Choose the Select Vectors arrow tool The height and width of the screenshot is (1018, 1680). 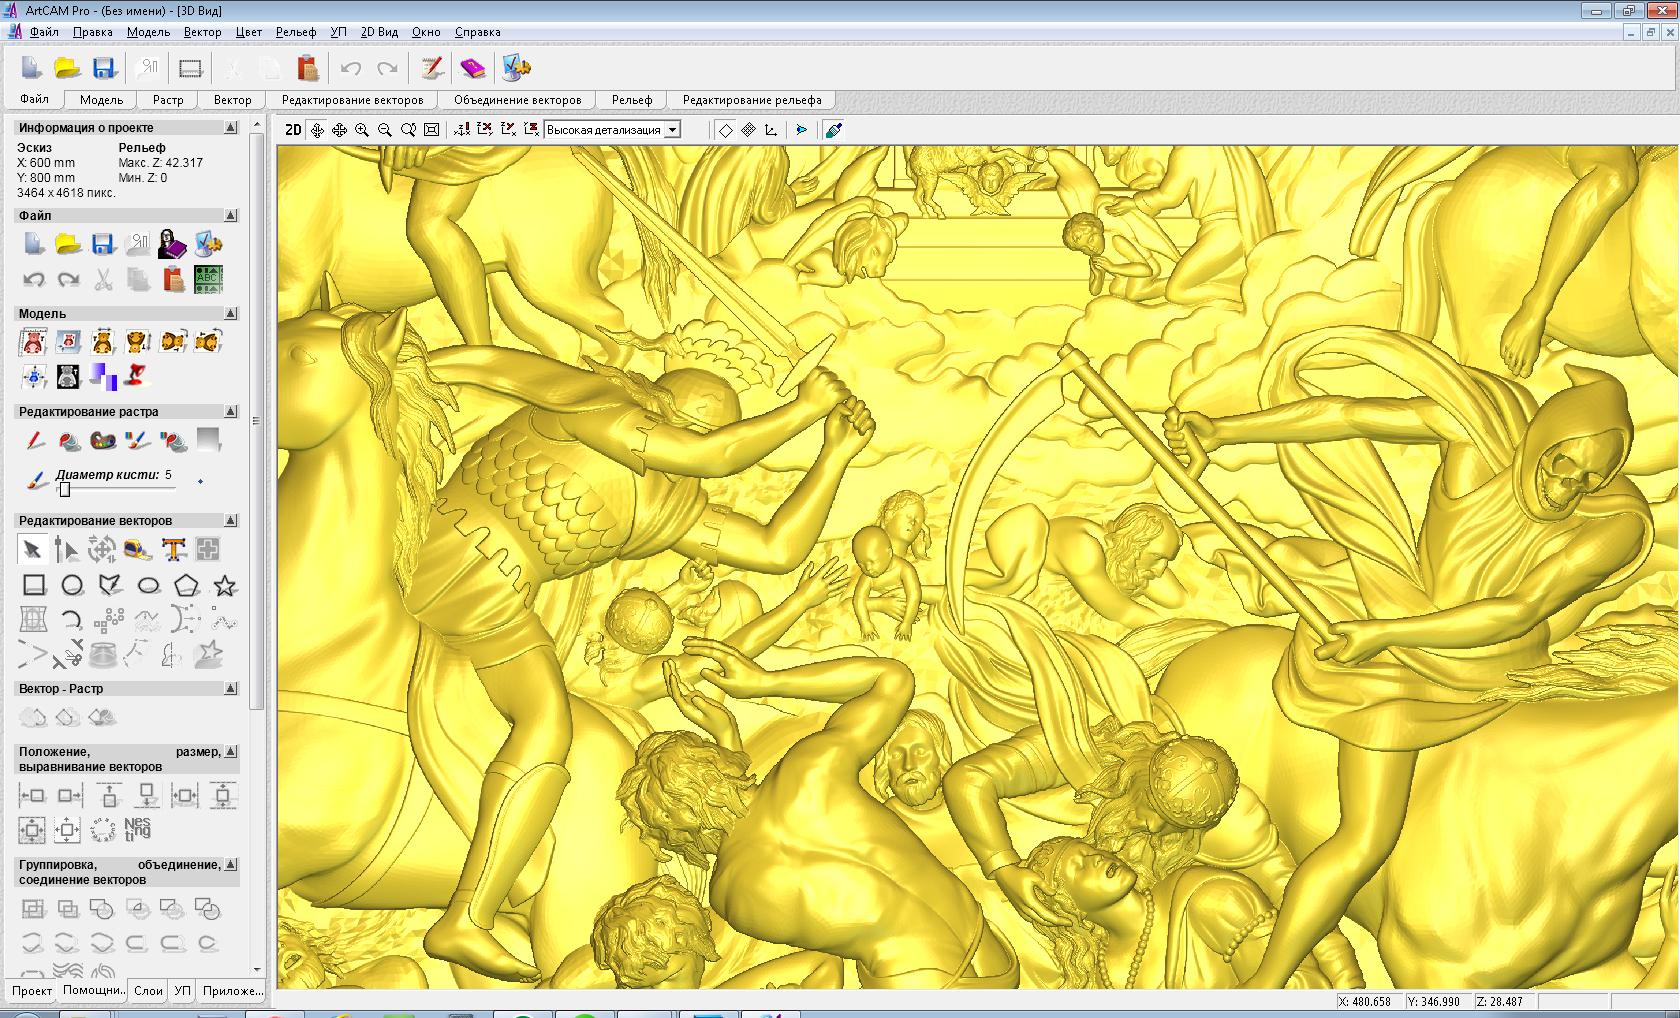[x=33, y=549]
